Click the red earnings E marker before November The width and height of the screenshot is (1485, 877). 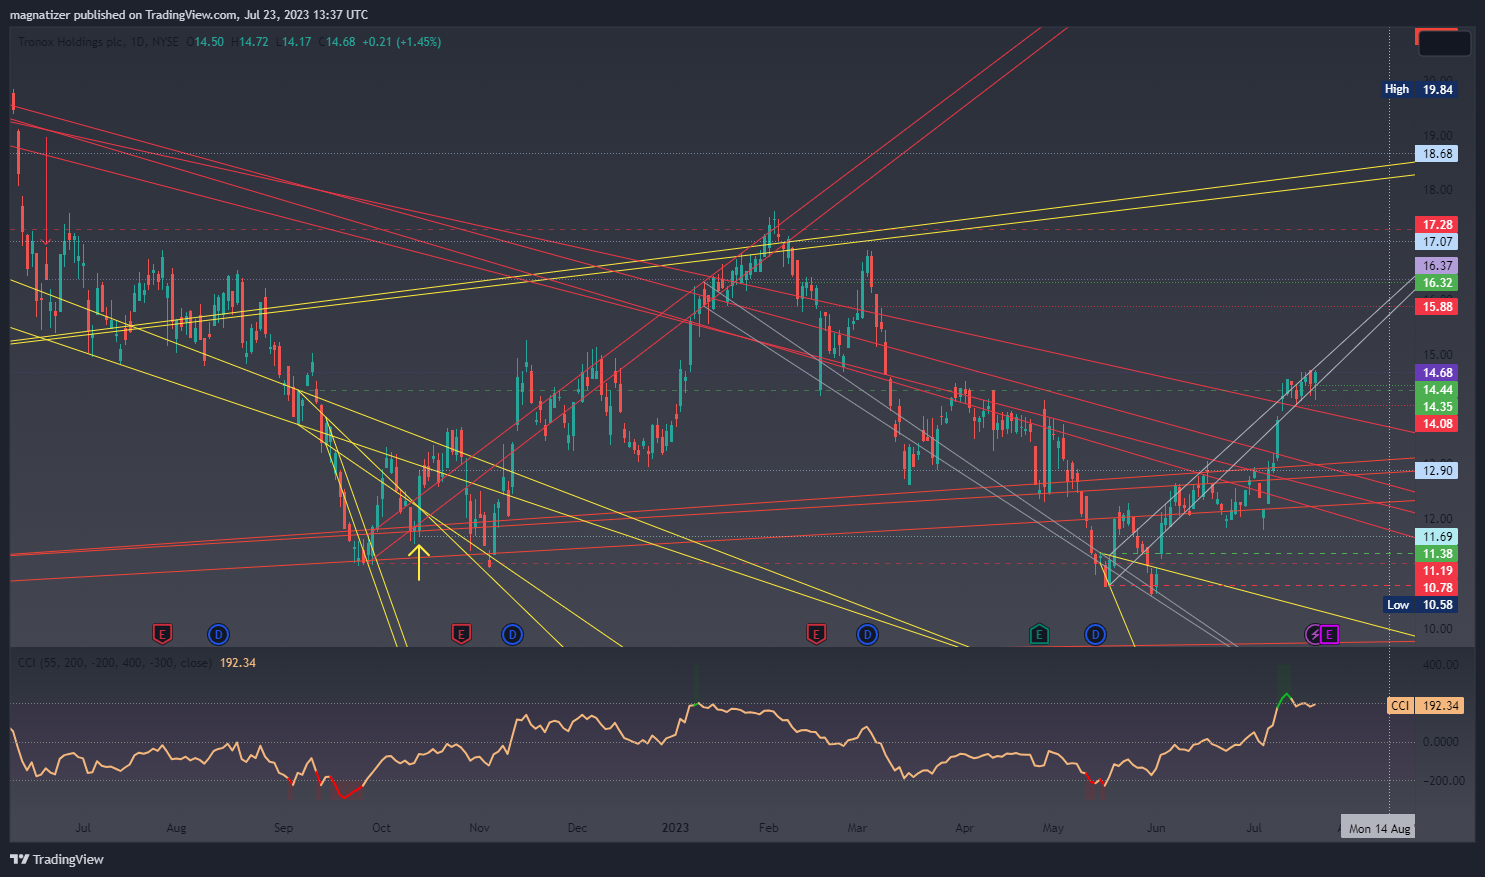tap(460, 634)
